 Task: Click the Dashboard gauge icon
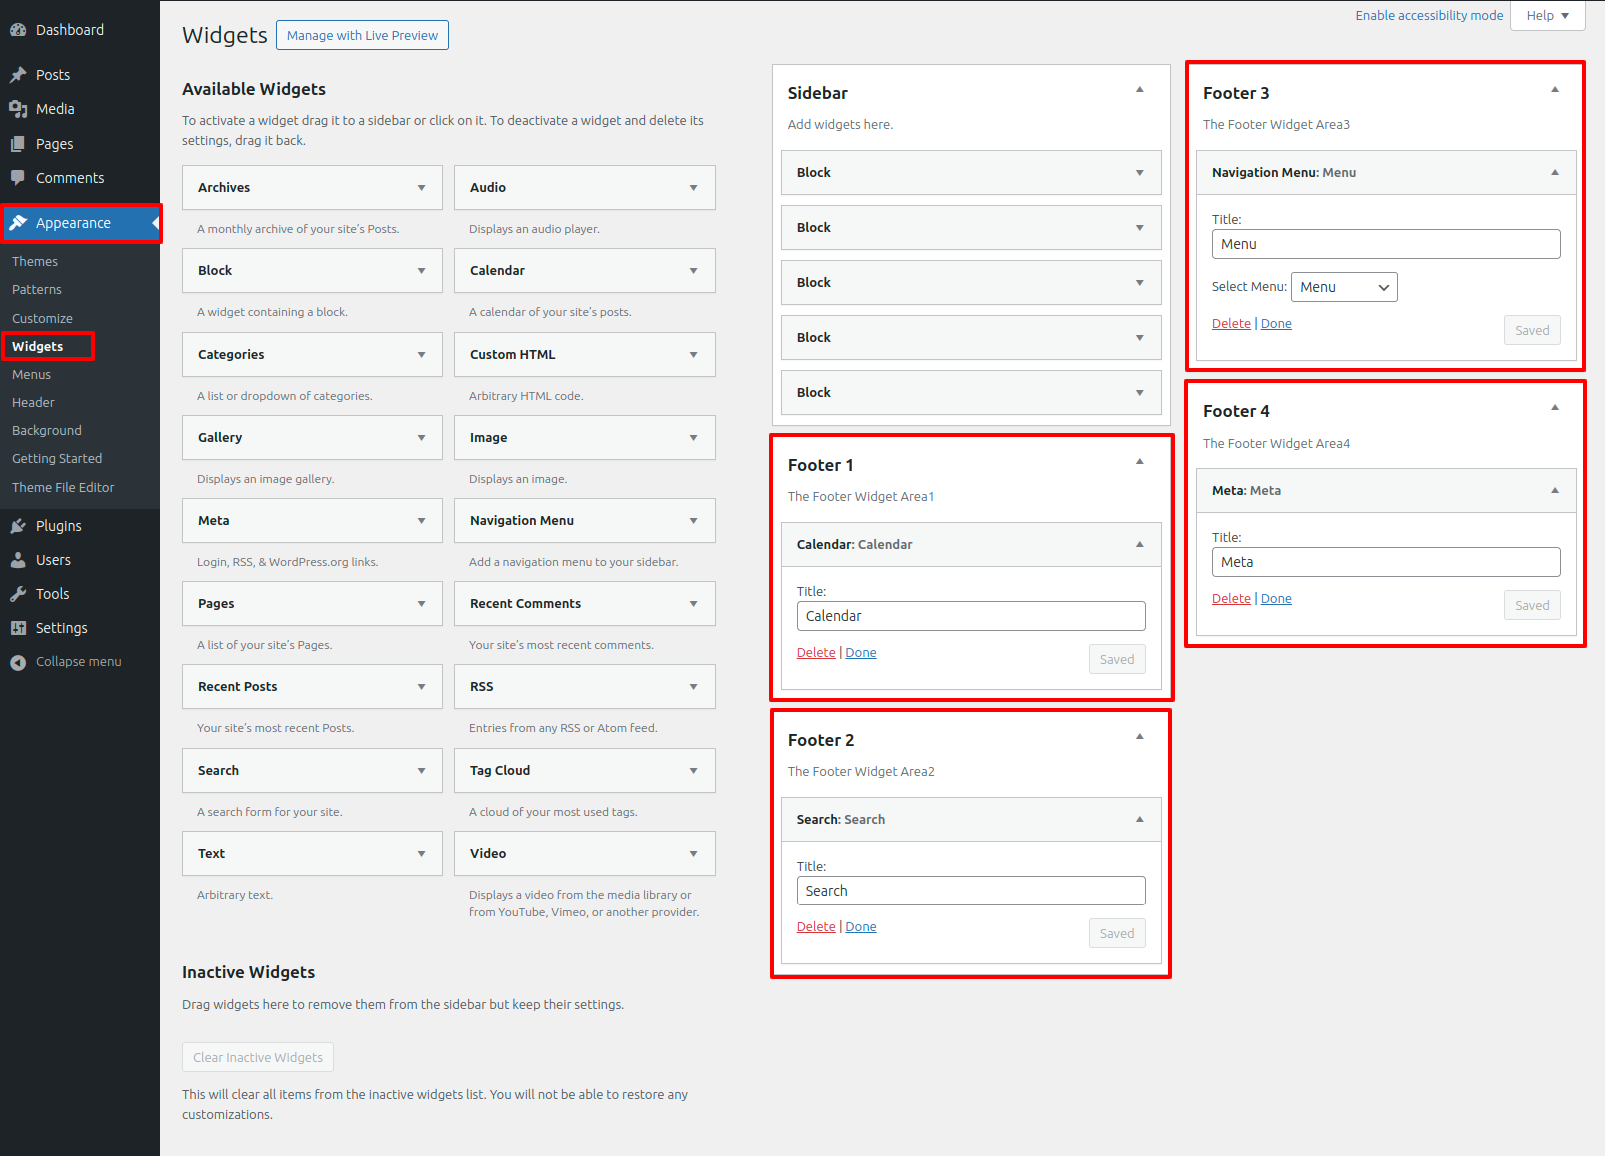pos(18,30)
